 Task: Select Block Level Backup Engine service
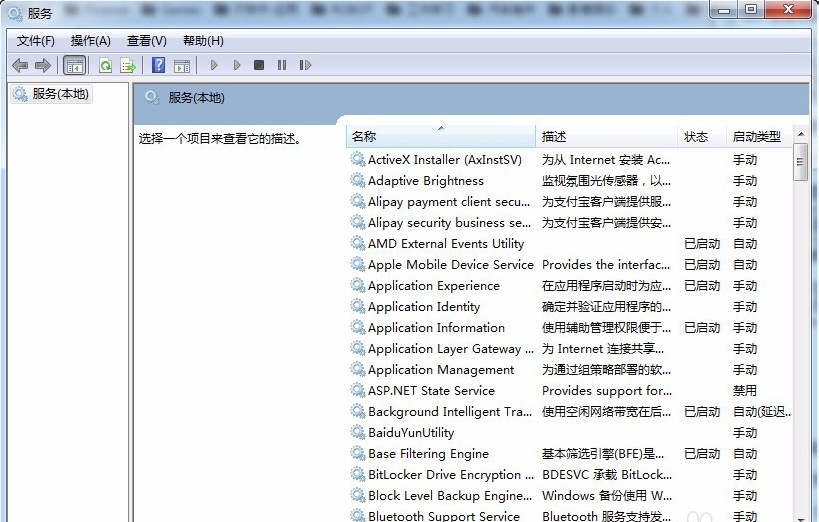pos(450,495)
